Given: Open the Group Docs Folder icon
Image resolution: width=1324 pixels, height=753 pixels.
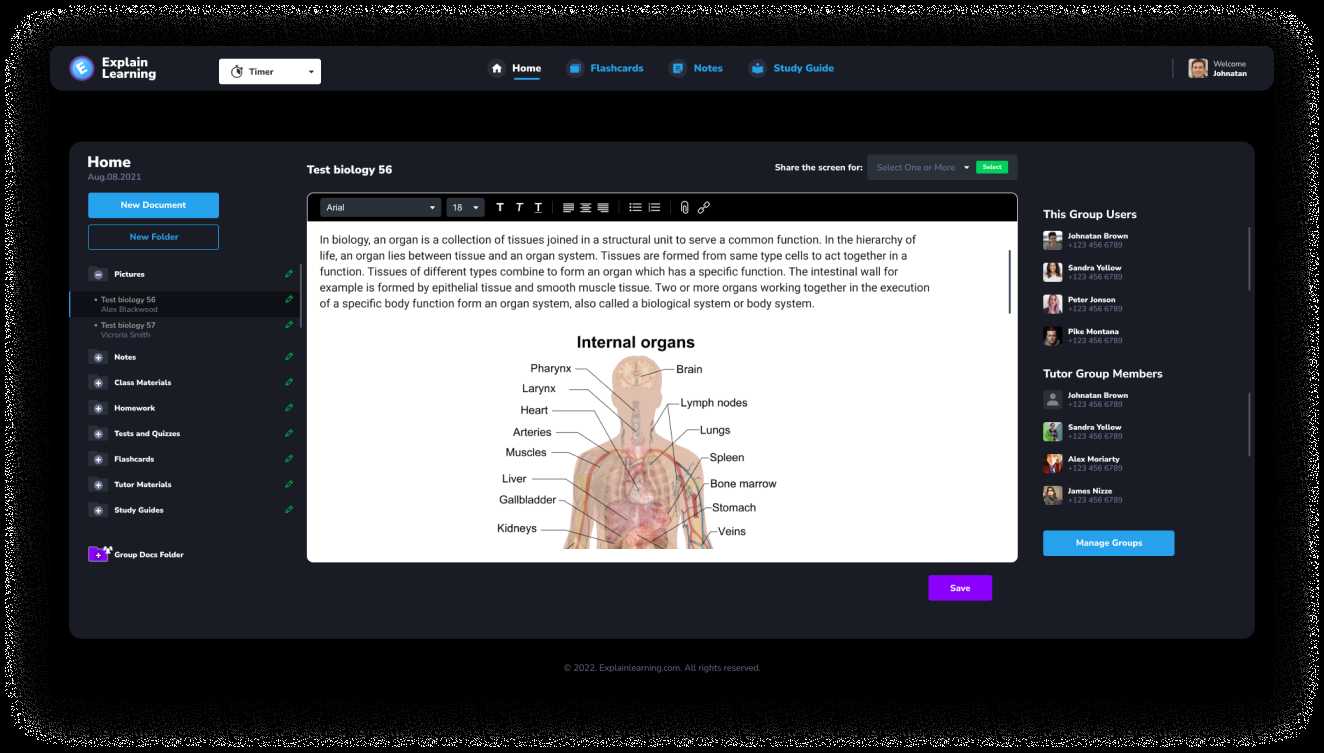Looking at the screenshot, I should (99, 554).
